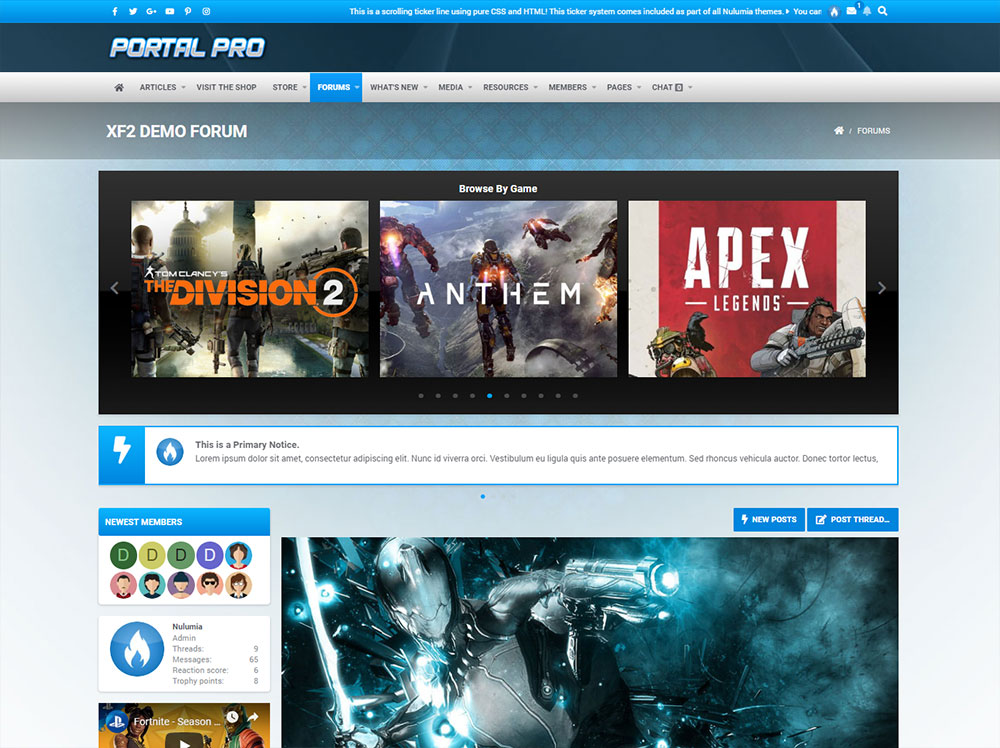
Task: Expand the What's New dropdown arrow
Action: (x=425, y=88)
